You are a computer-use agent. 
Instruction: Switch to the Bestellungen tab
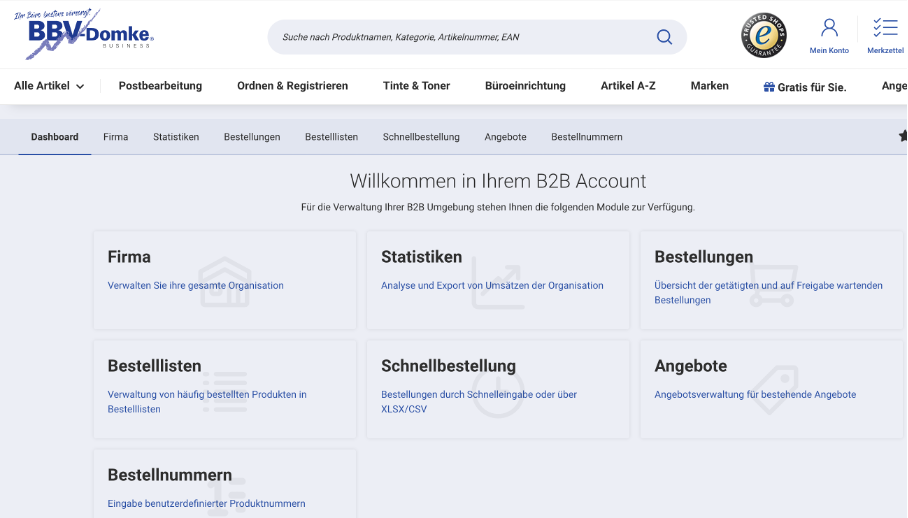pyautogui.click(x=252, y=137)
